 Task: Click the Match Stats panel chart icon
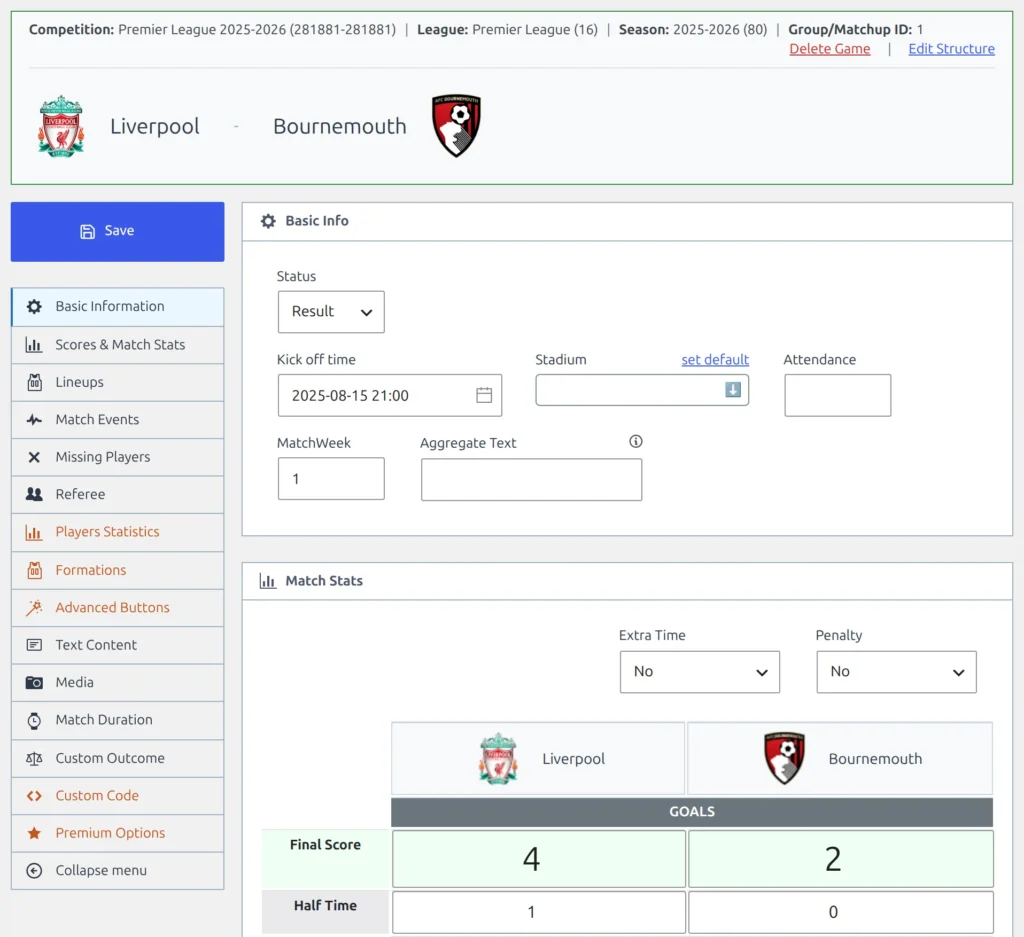[268, 581]
